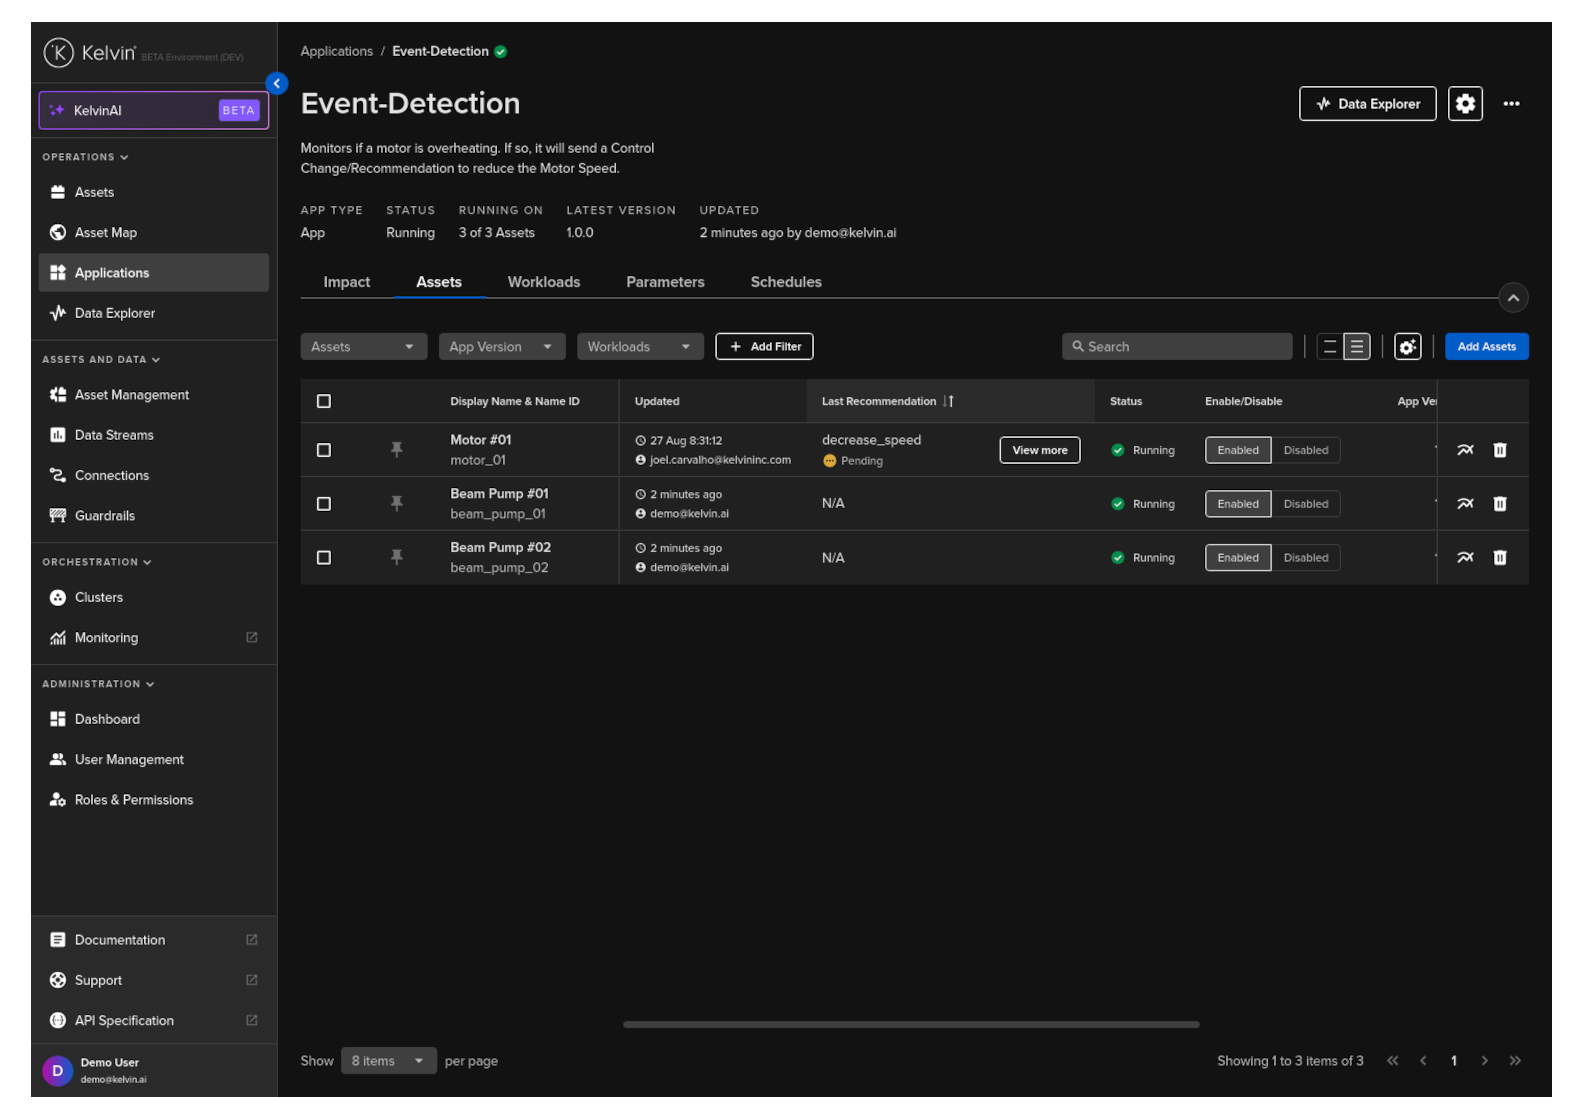Open the App Version filter dropdown
The width and height of the screenshot is (1584, 1120).
pyautogui.click(x=502, y=347)
